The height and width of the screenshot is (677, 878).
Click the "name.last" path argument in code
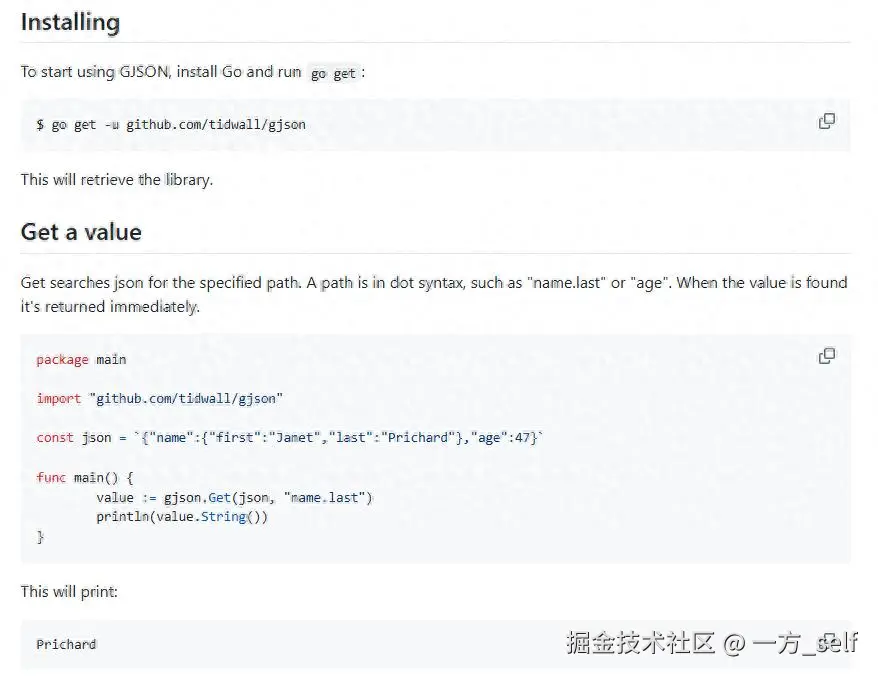pyautogui.click(x=328, y=497)
